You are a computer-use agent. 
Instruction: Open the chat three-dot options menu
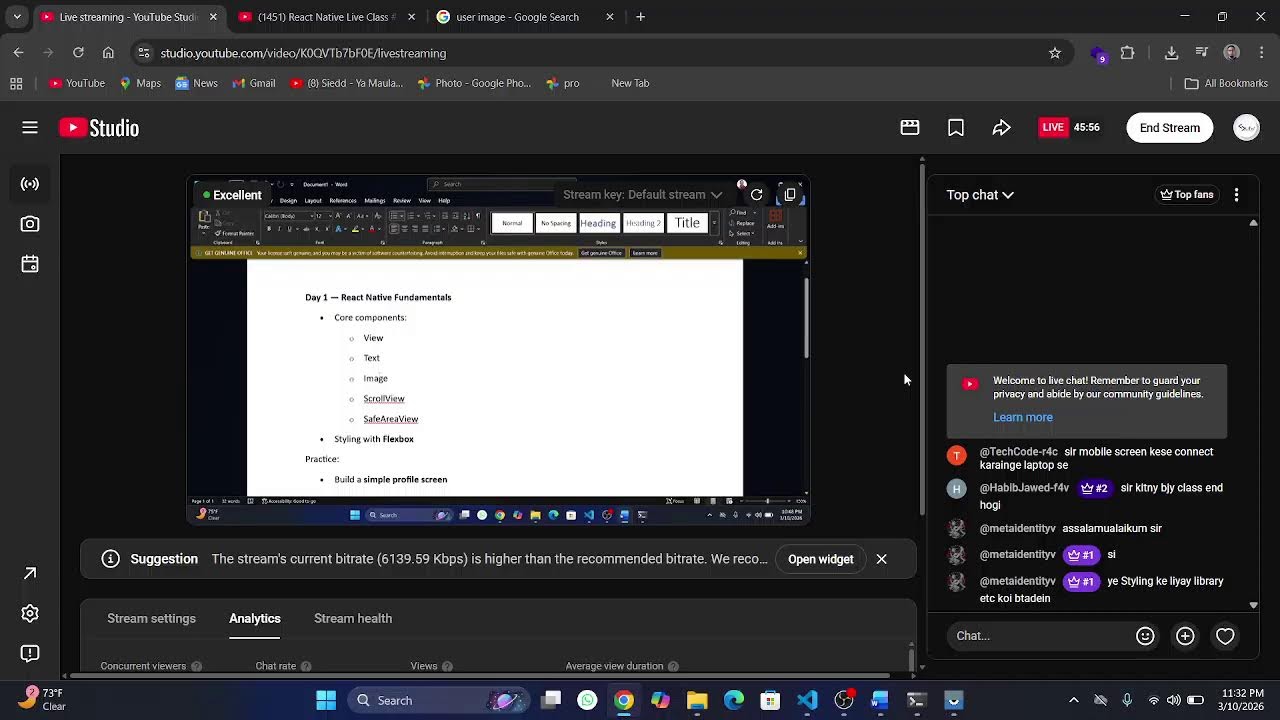[1236, 195]
